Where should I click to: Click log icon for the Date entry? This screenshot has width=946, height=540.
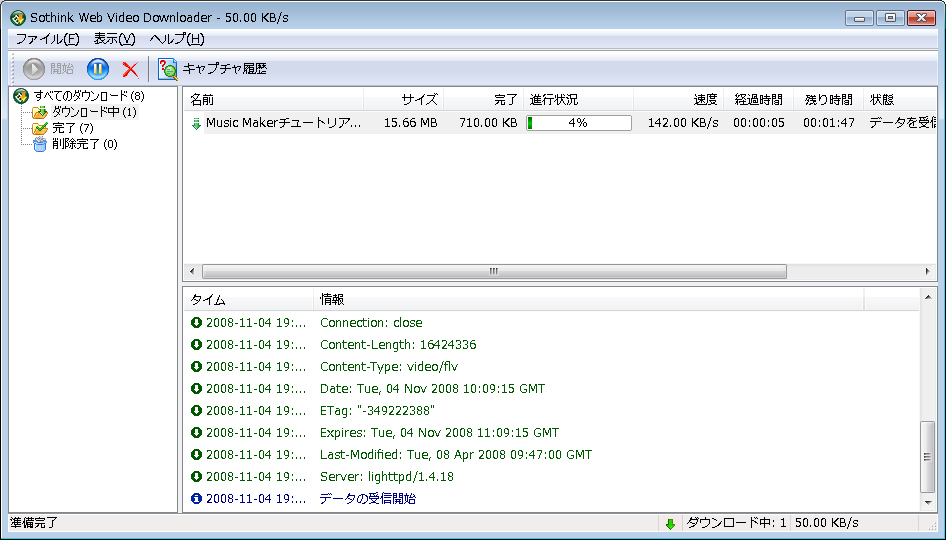pyautogui.click(x=196, y=389)
